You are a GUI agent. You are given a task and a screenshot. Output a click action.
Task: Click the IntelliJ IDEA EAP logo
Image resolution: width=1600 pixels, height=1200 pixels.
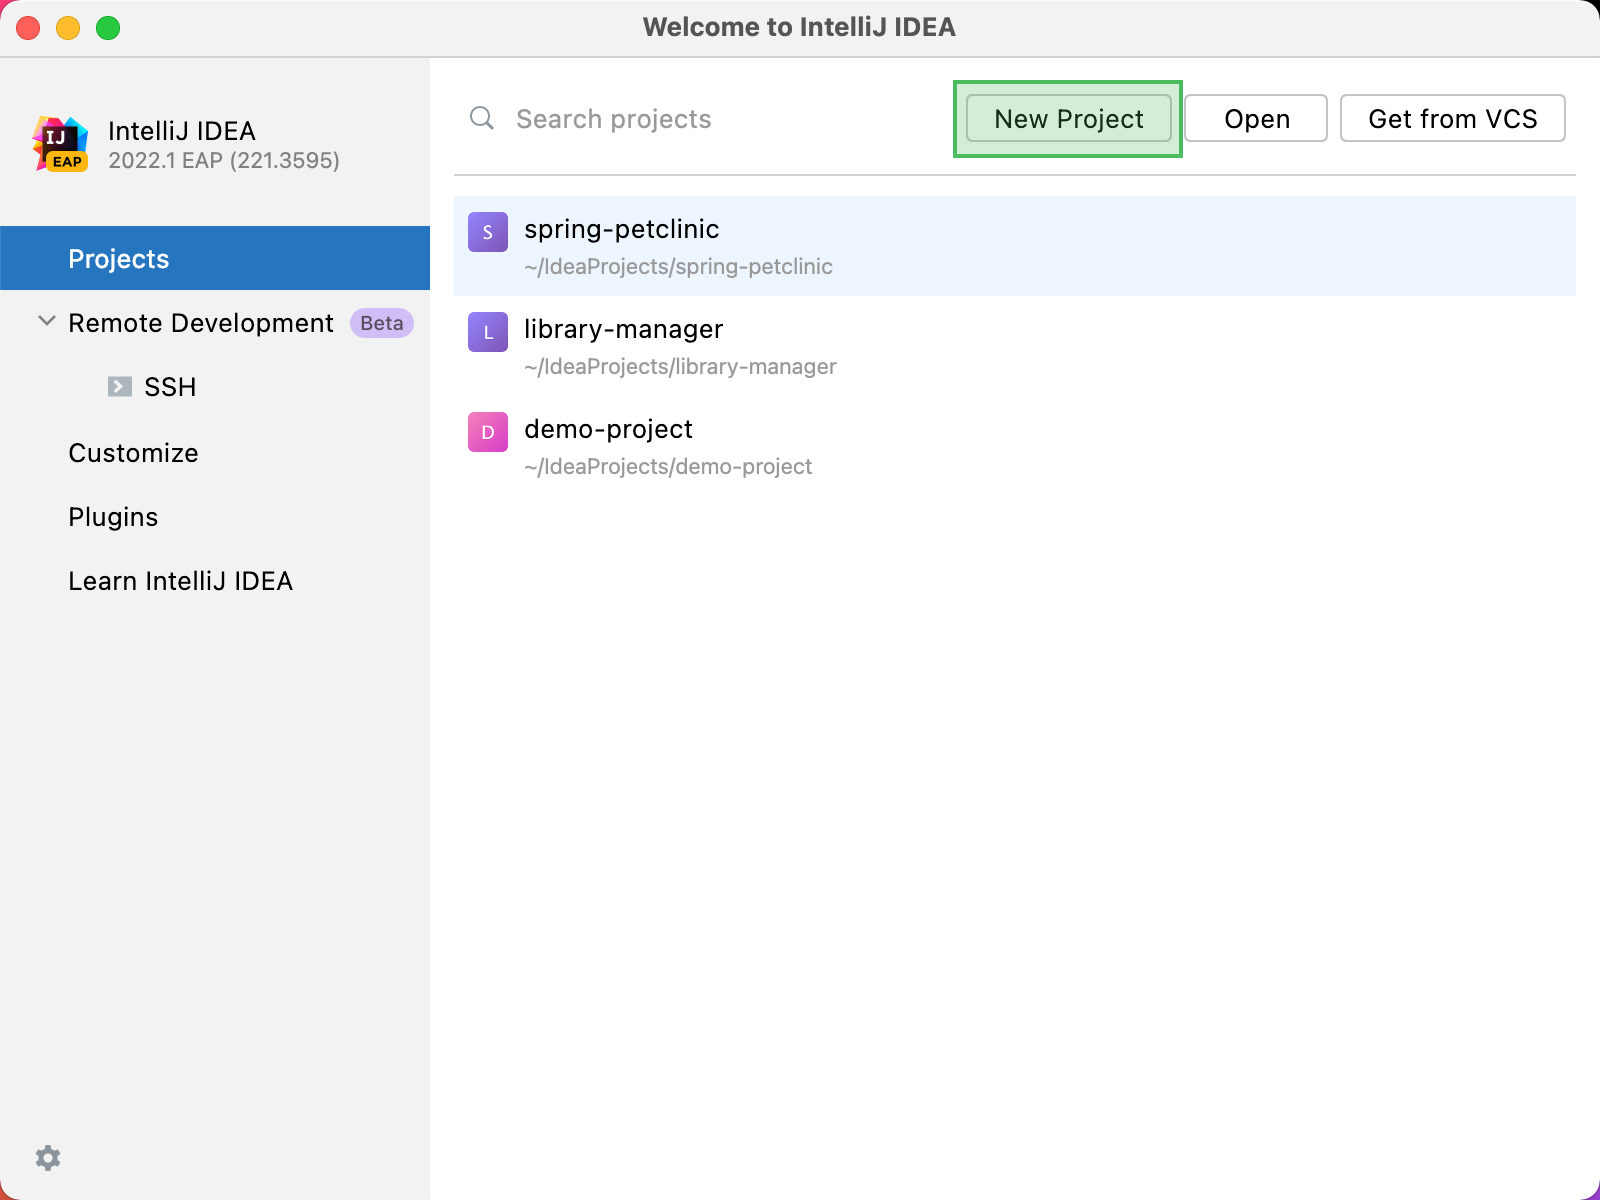60,144
